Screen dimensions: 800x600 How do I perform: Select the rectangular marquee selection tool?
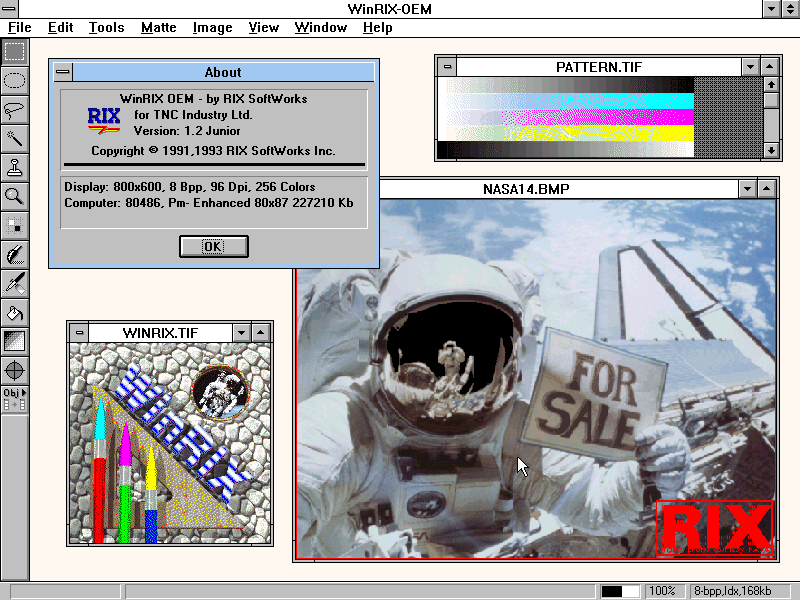tap(14, 52)
